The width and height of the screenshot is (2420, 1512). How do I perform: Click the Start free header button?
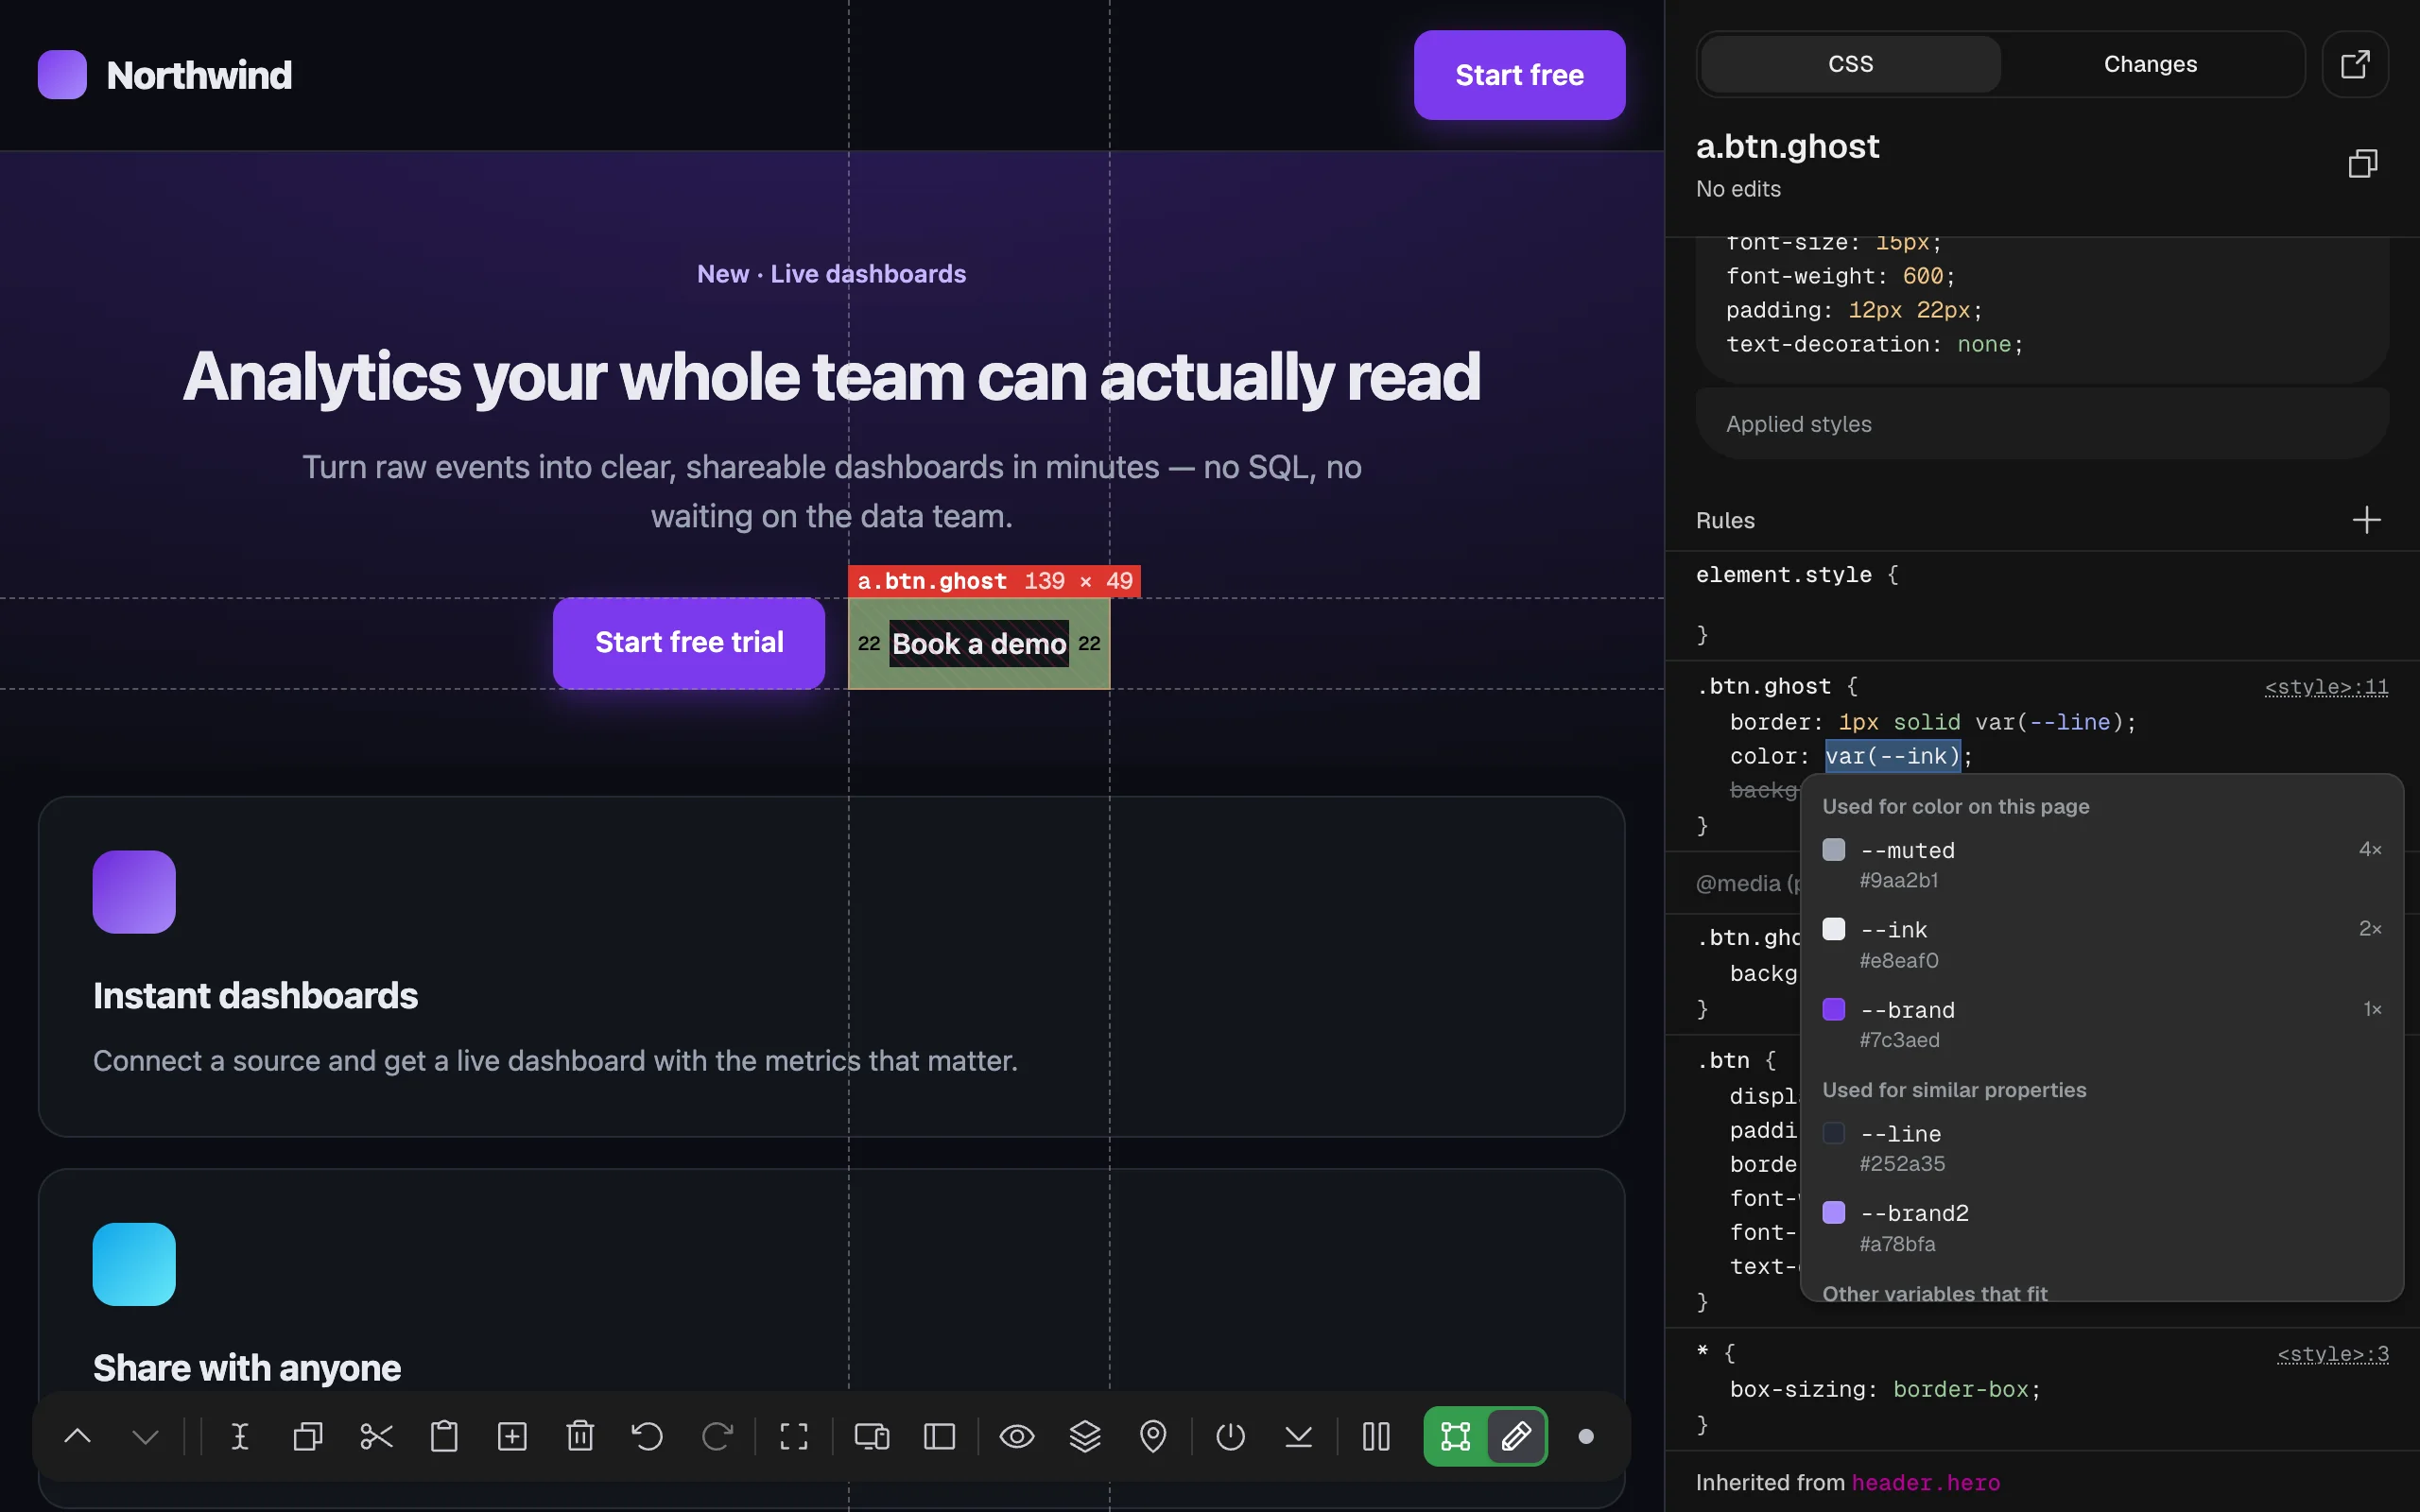click(x=1519, y=75)
